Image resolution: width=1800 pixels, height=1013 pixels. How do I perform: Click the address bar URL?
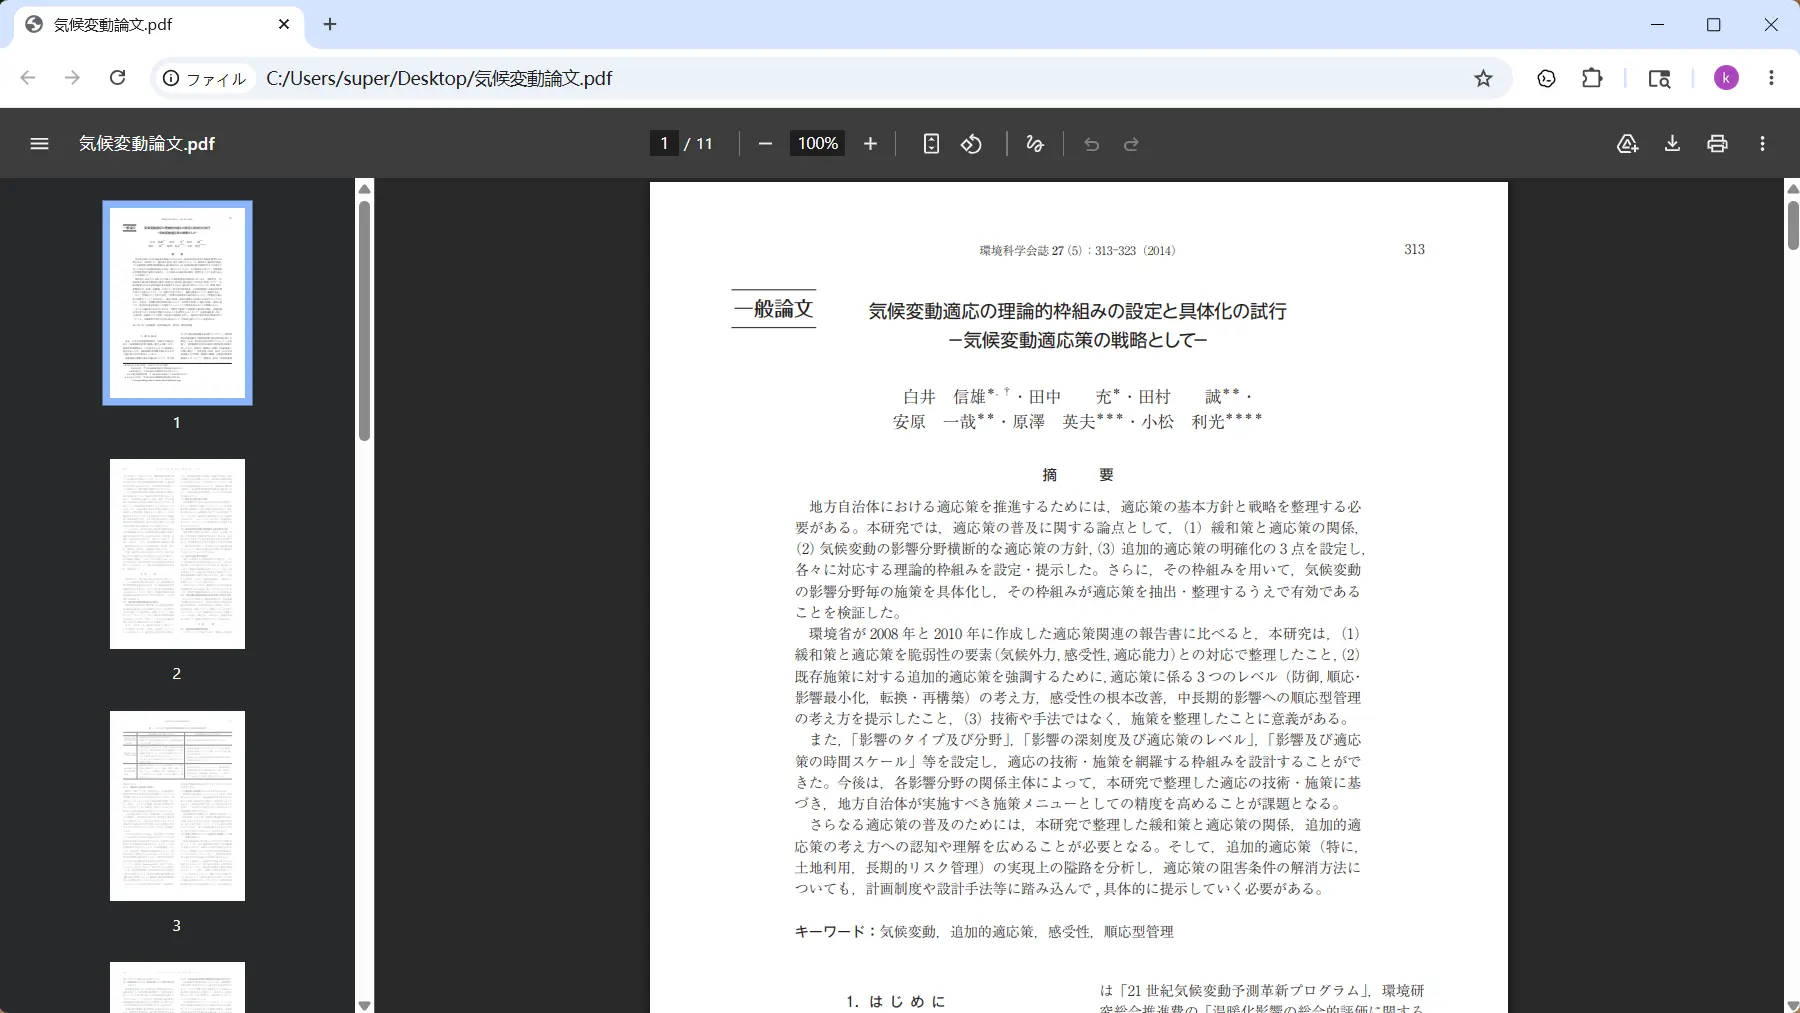tap(439, 78)
